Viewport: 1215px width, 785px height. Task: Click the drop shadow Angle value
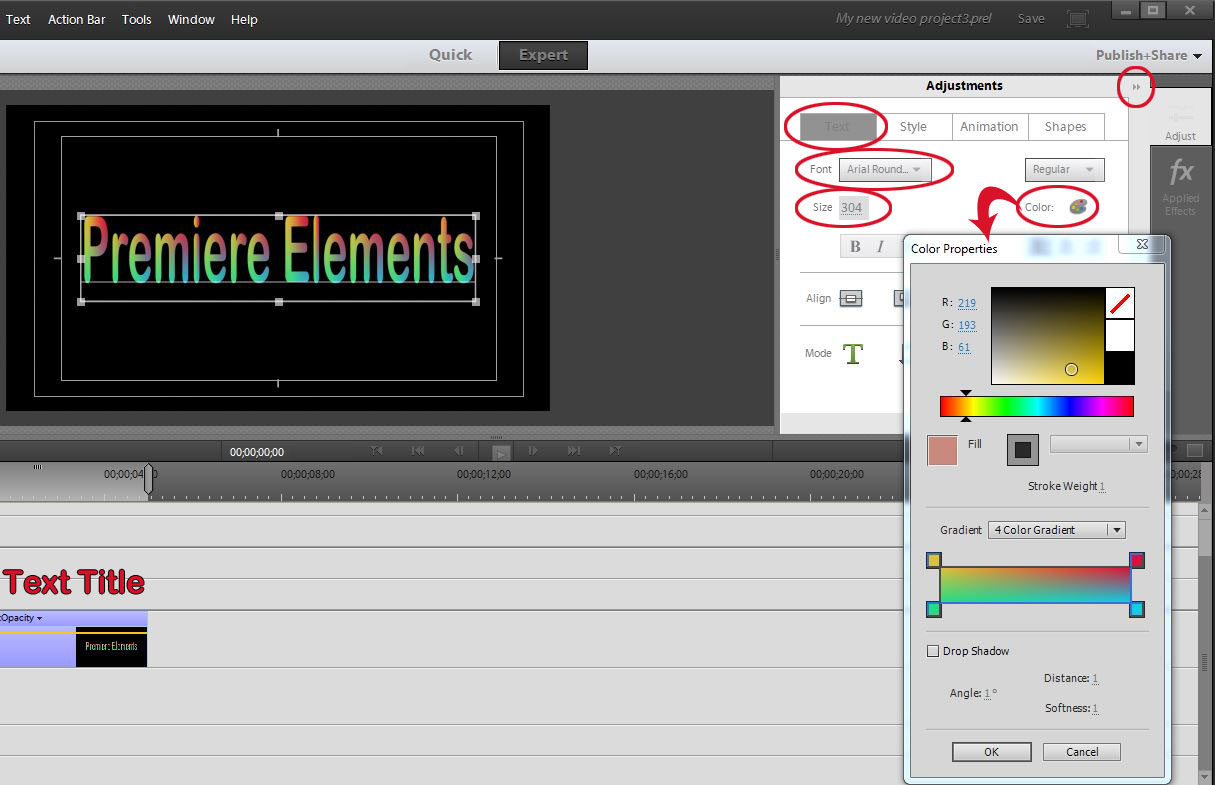pos(988,693)
